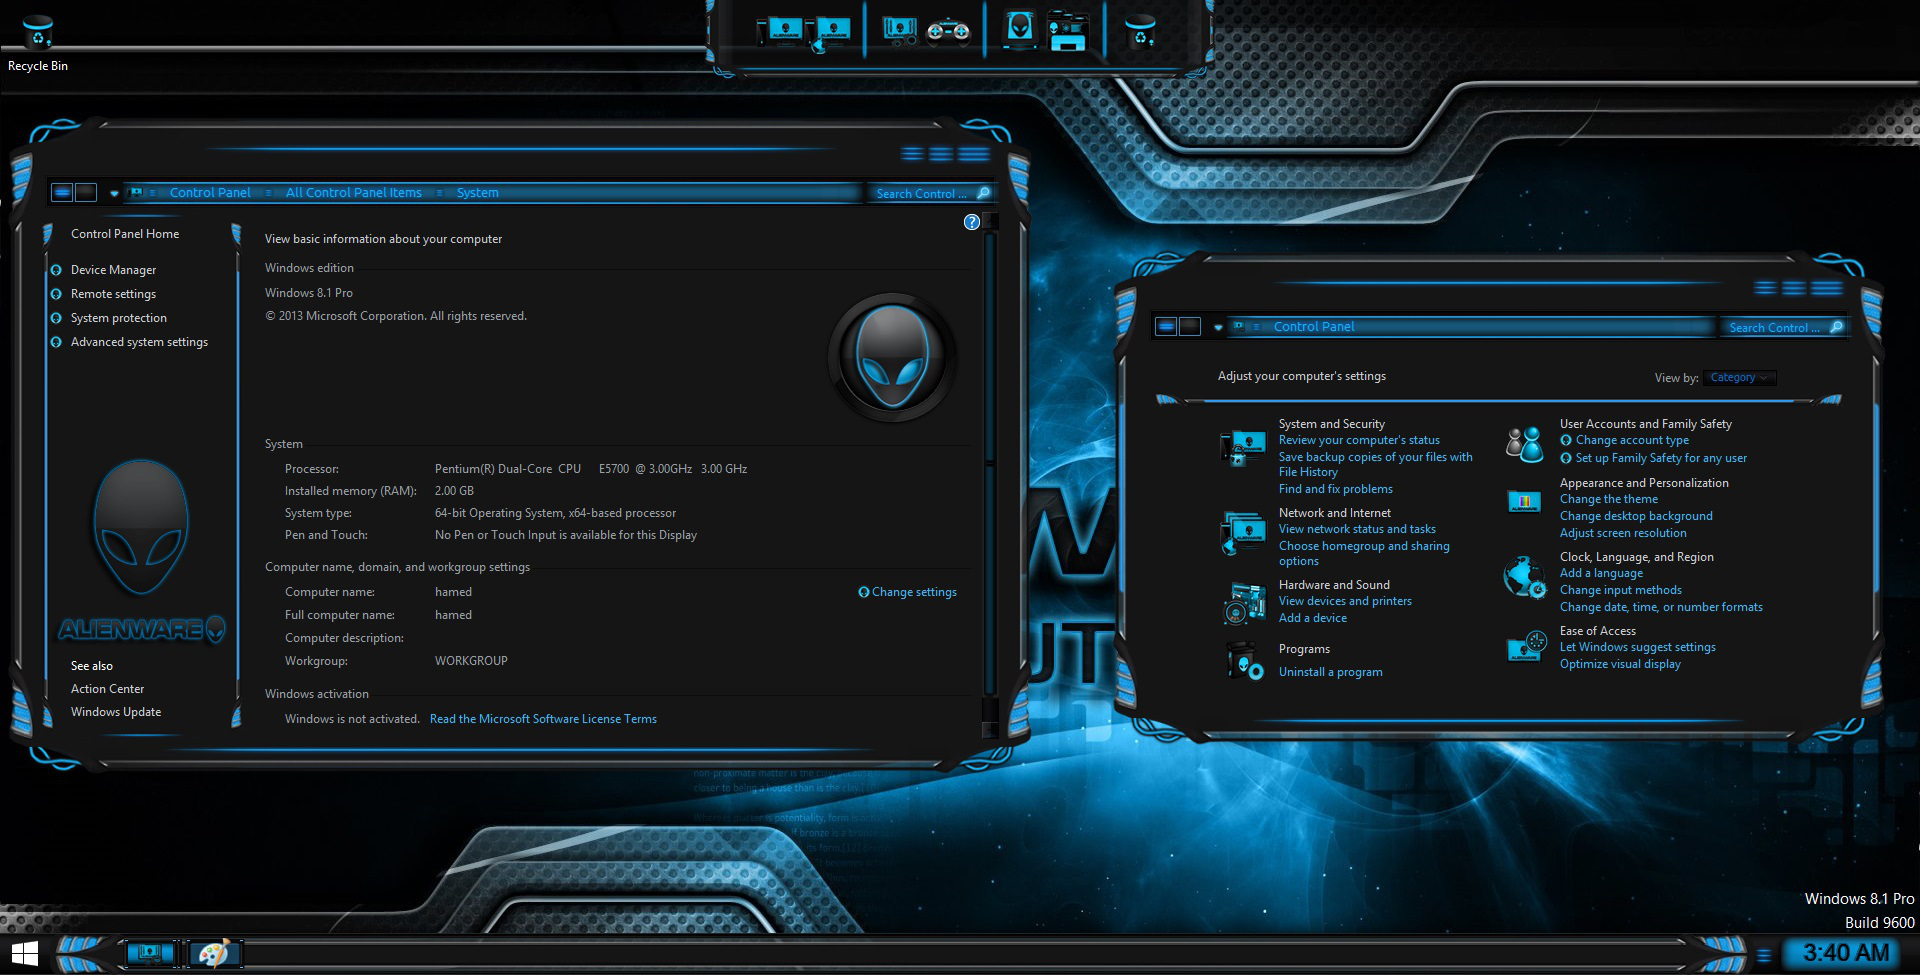
Task: Open Optimize visual display
Action: click(x=1620, y=664)
